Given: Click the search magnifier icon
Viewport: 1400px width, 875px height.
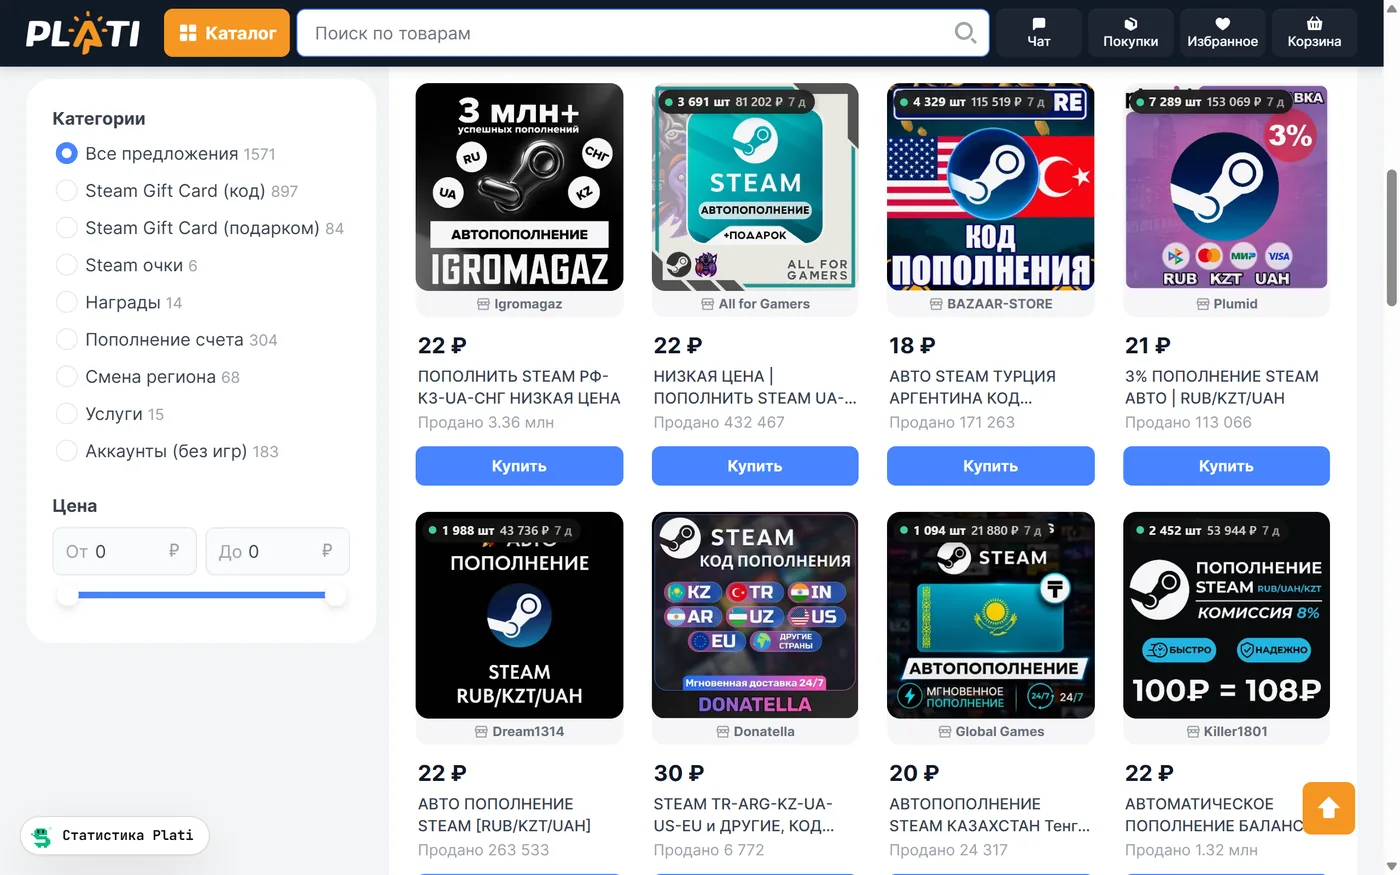Looking at the screenshot, I should [964, 33].
